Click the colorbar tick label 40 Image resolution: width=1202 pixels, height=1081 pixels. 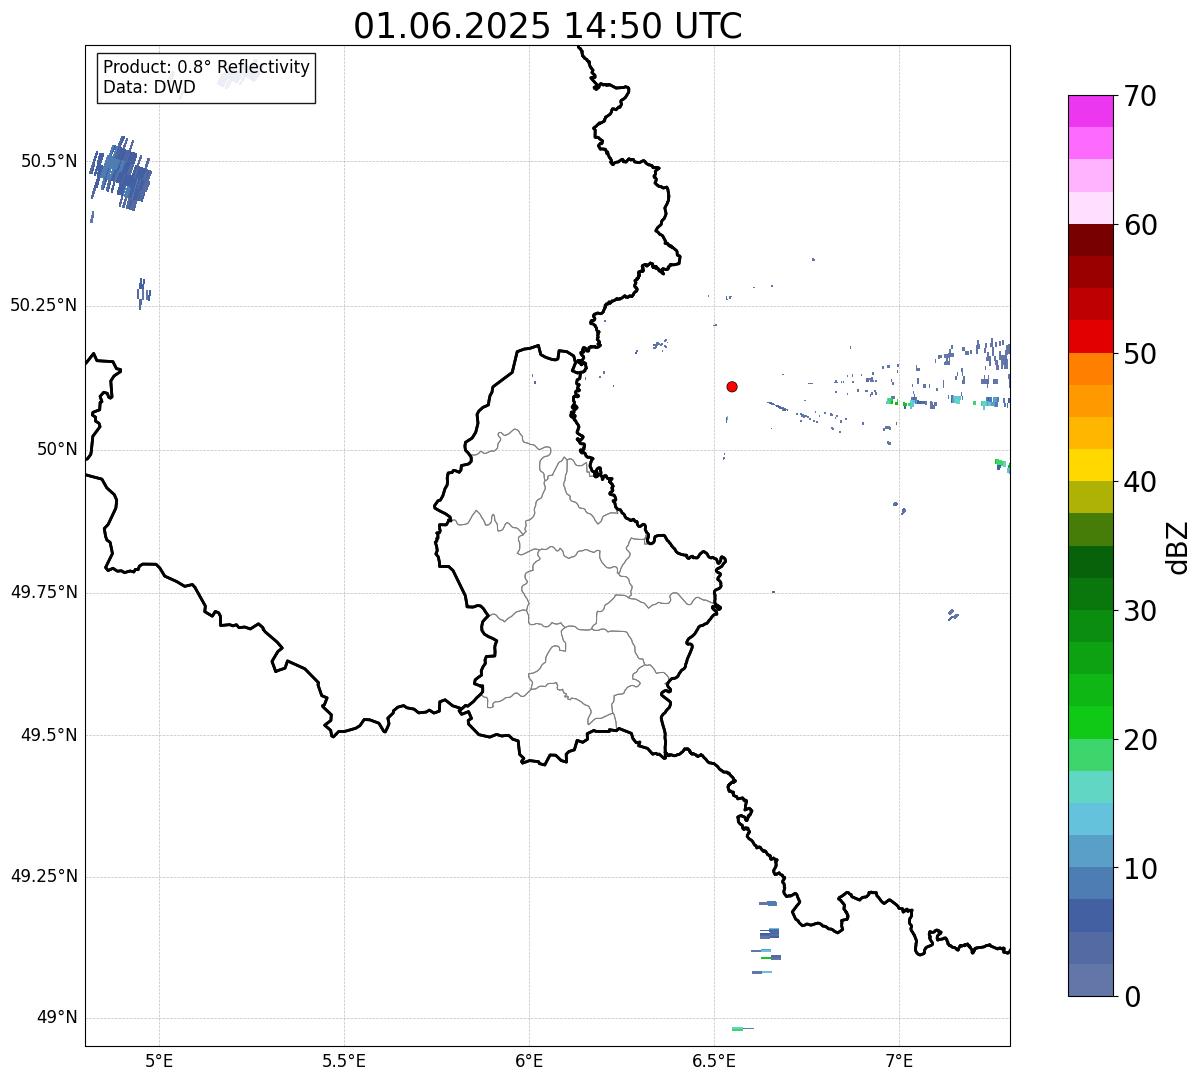1140,482
